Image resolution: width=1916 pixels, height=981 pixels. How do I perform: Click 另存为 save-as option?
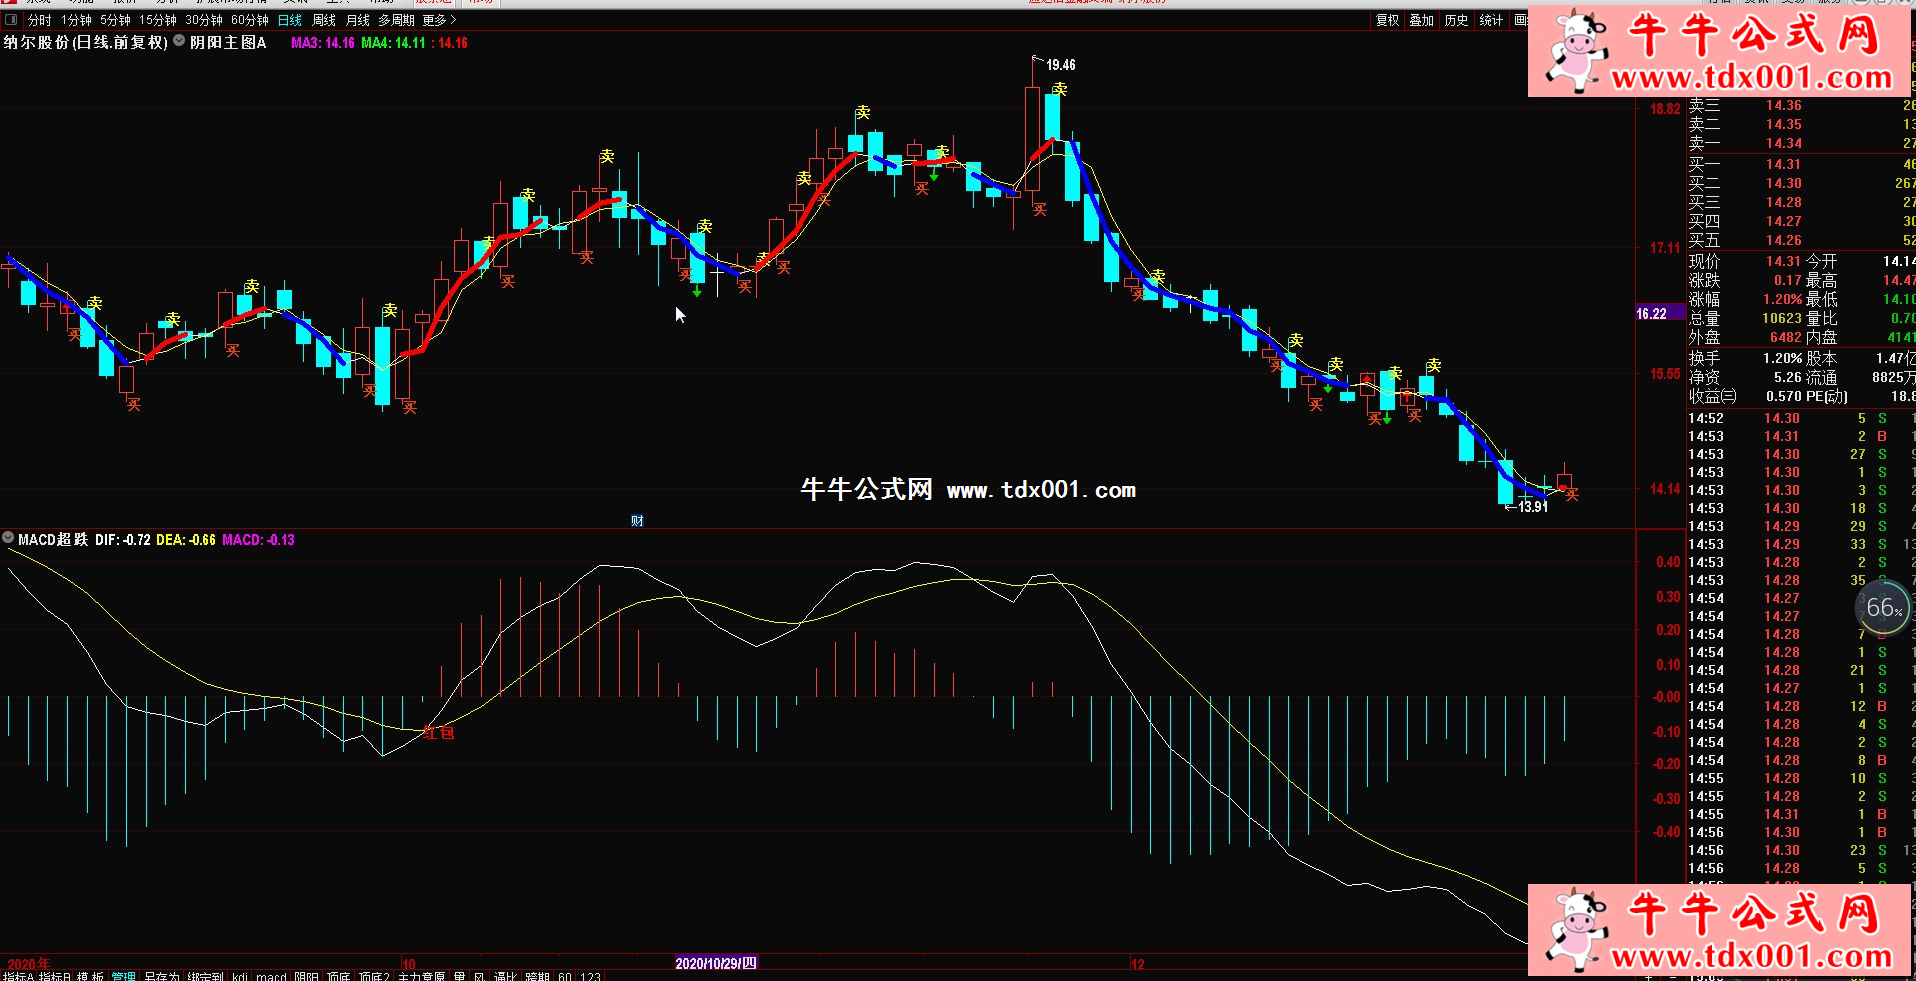click(x=162, y=976)
